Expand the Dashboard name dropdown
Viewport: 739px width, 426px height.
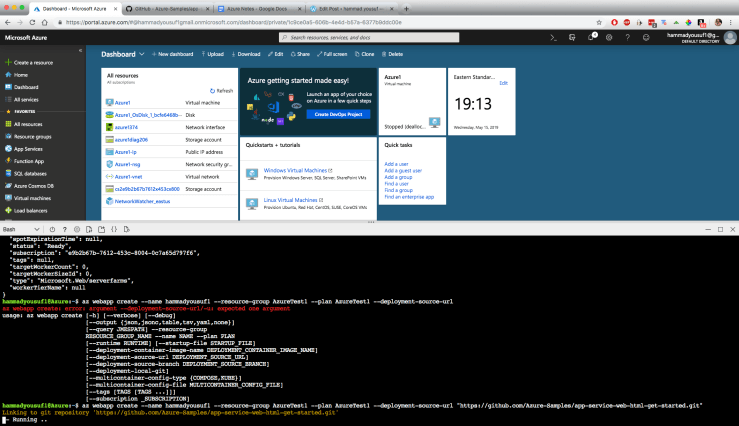(141, 54)
